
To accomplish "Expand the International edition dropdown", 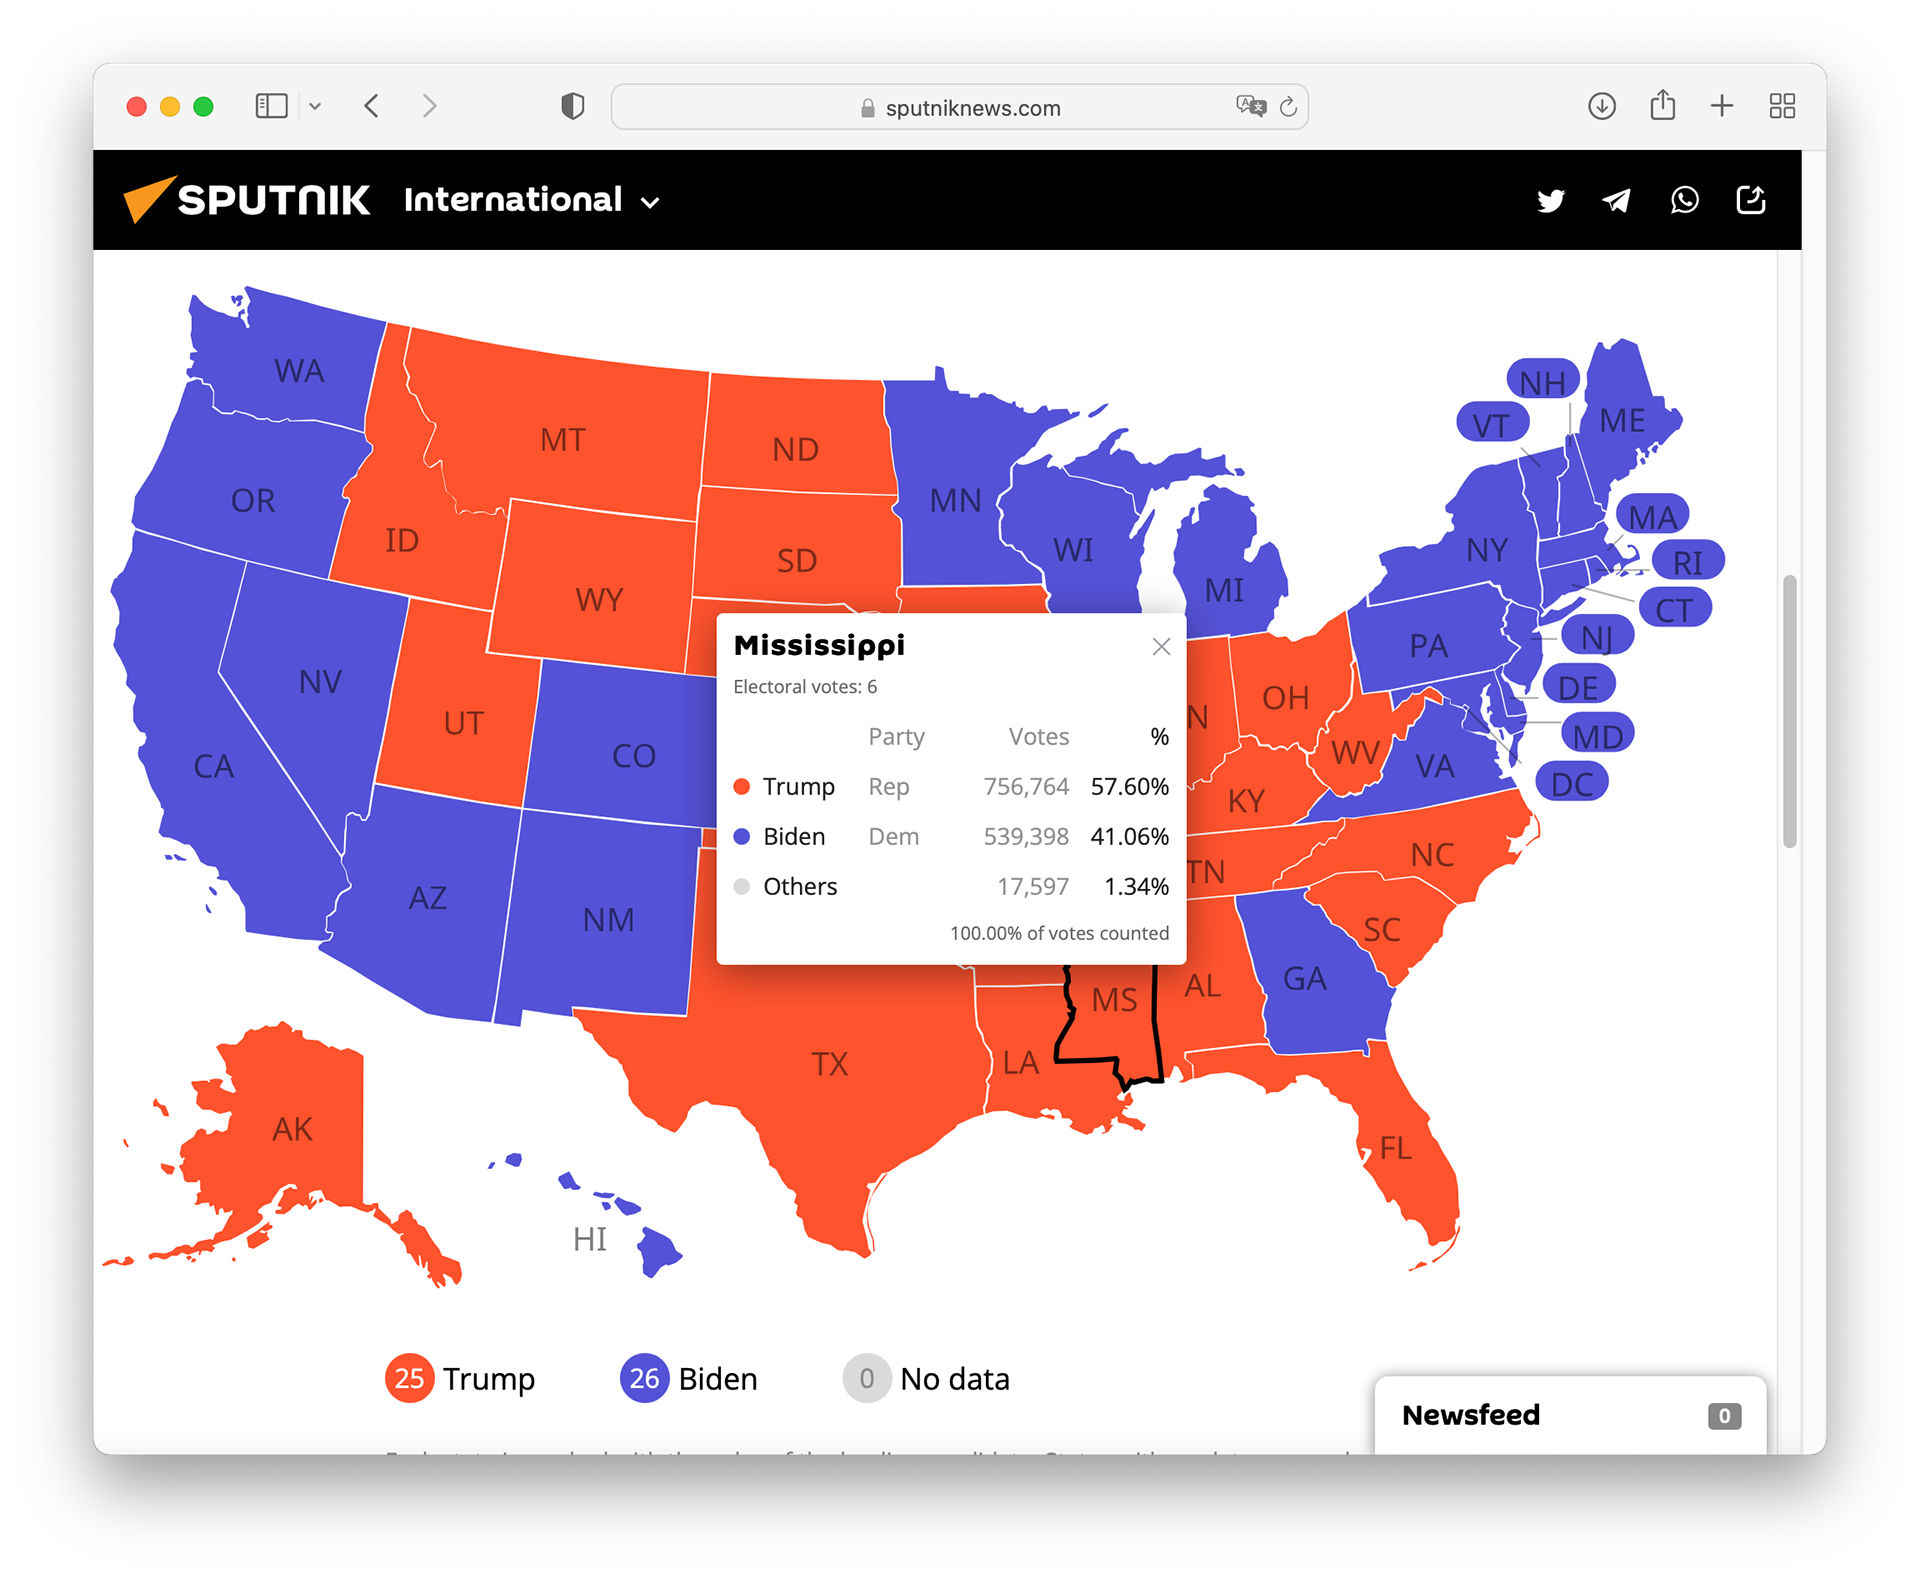I will (532, 200).
